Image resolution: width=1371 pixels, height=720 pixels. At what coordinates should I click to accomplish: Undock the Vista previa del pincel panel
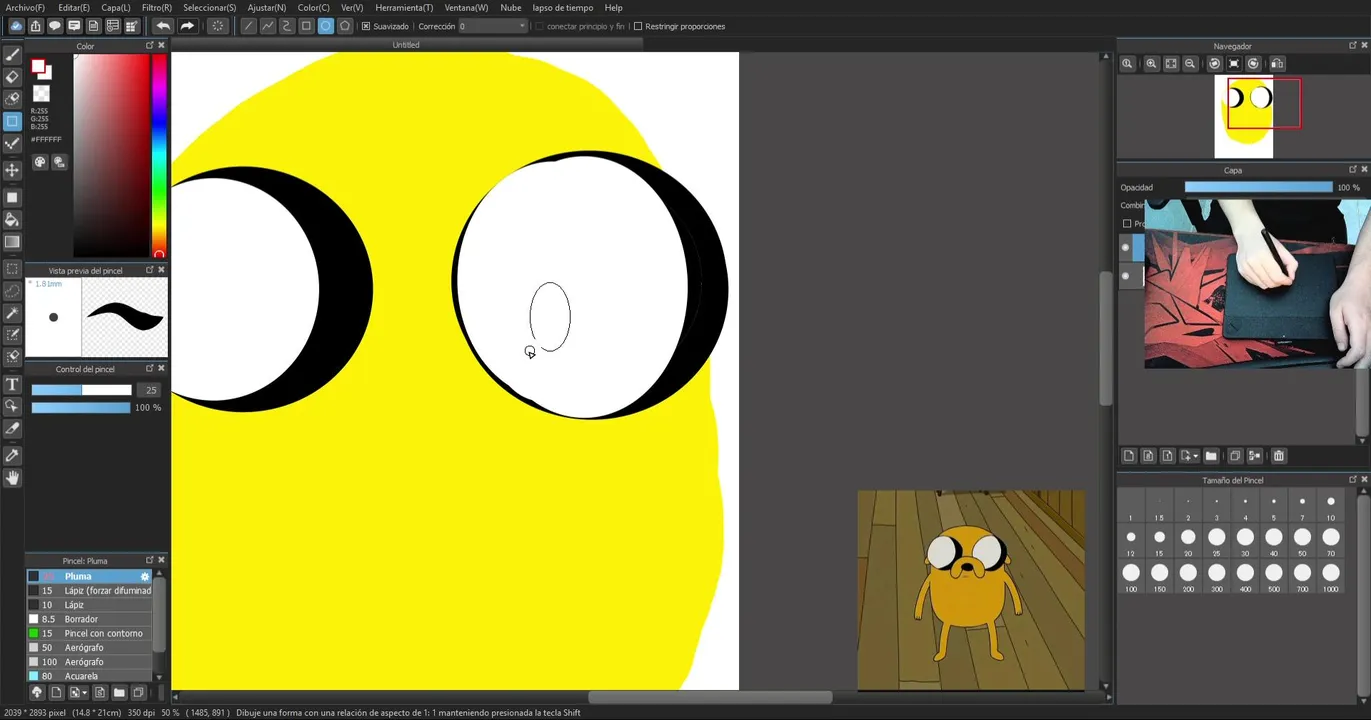(x=150, y=270)
